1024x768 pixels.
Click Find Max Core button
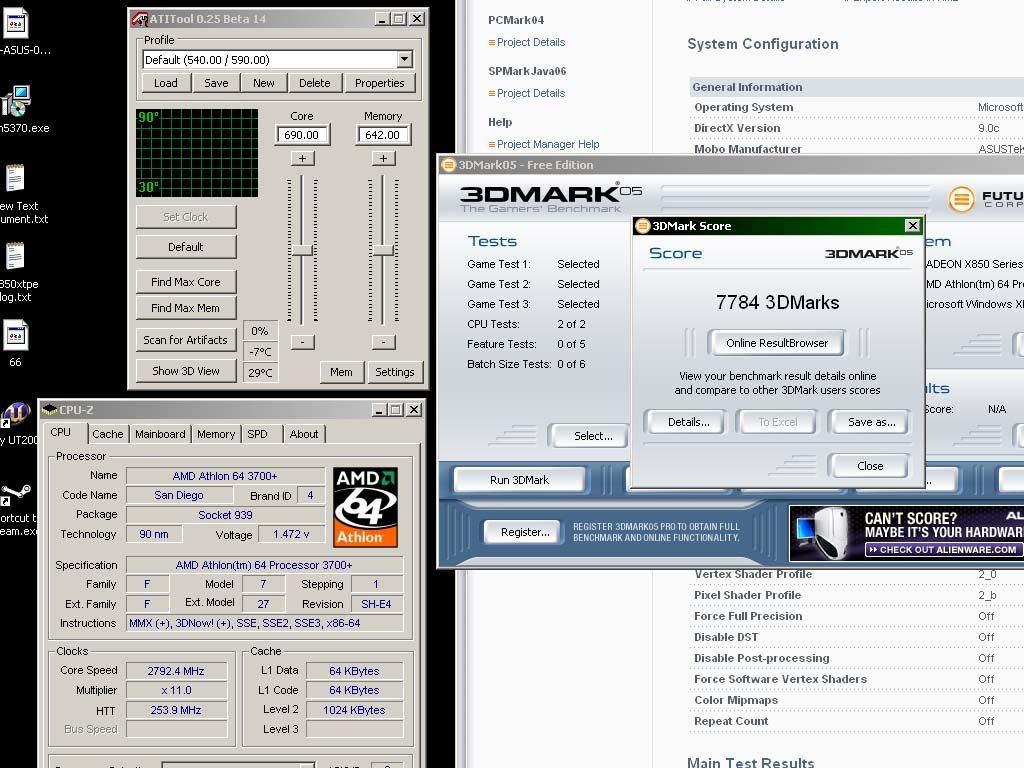pyautogui.click(x=186, y=282)
